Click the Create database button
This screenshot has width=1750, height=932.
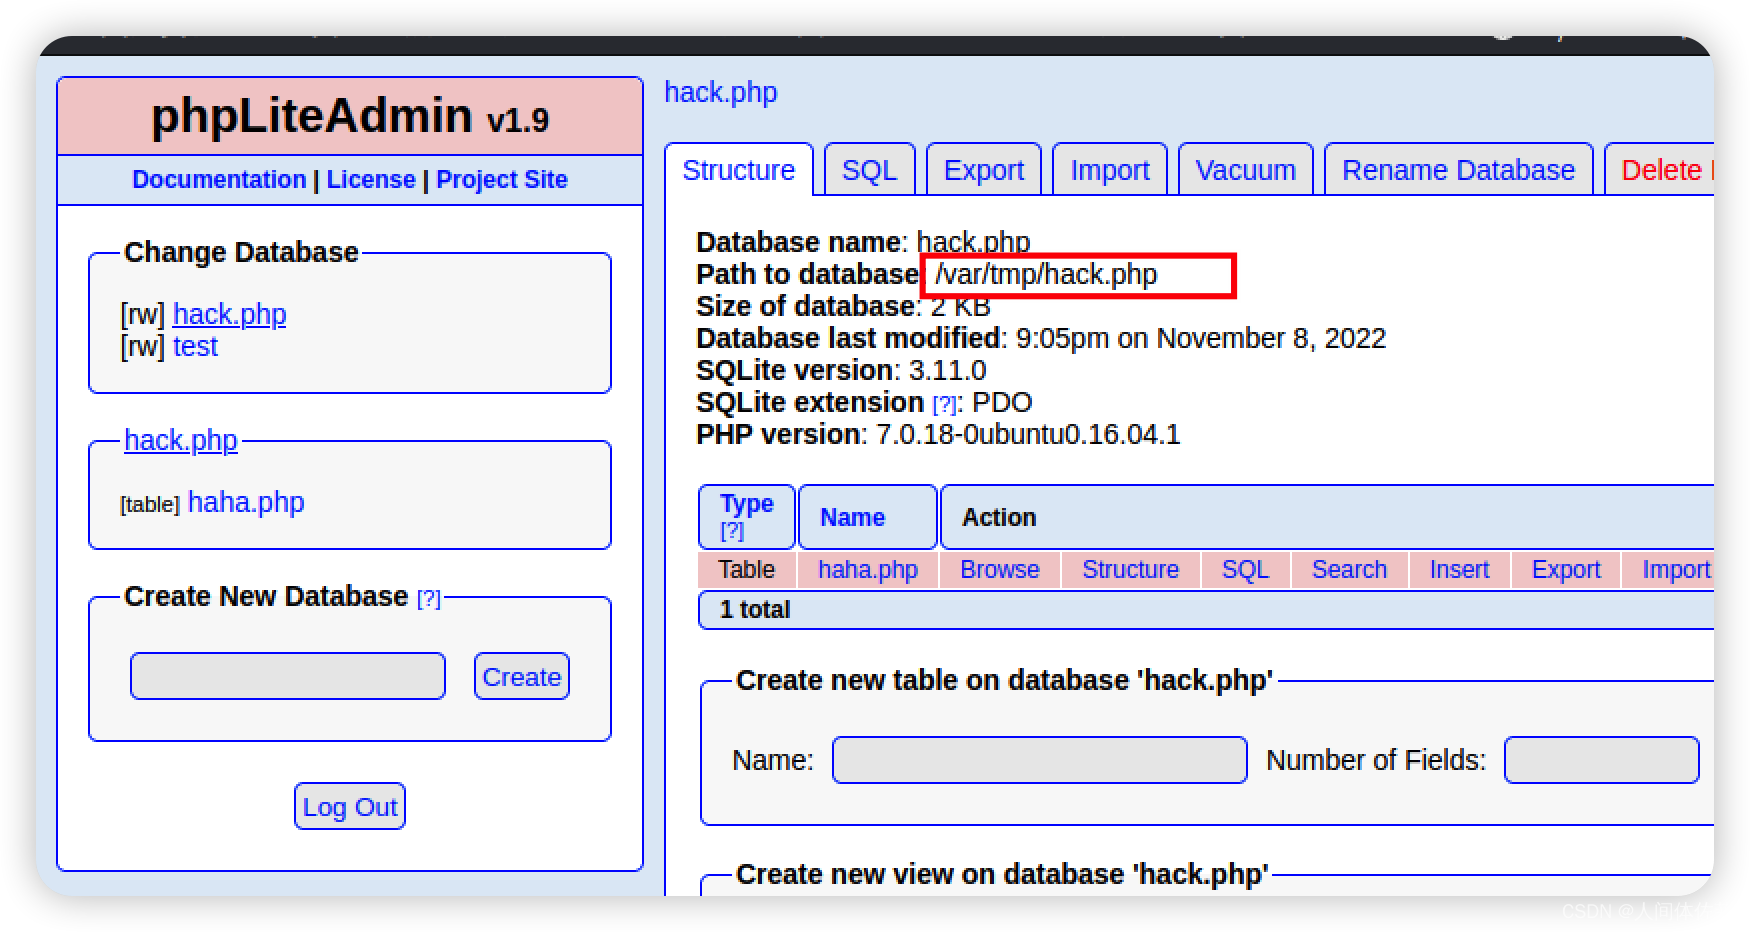pos(522,676)
